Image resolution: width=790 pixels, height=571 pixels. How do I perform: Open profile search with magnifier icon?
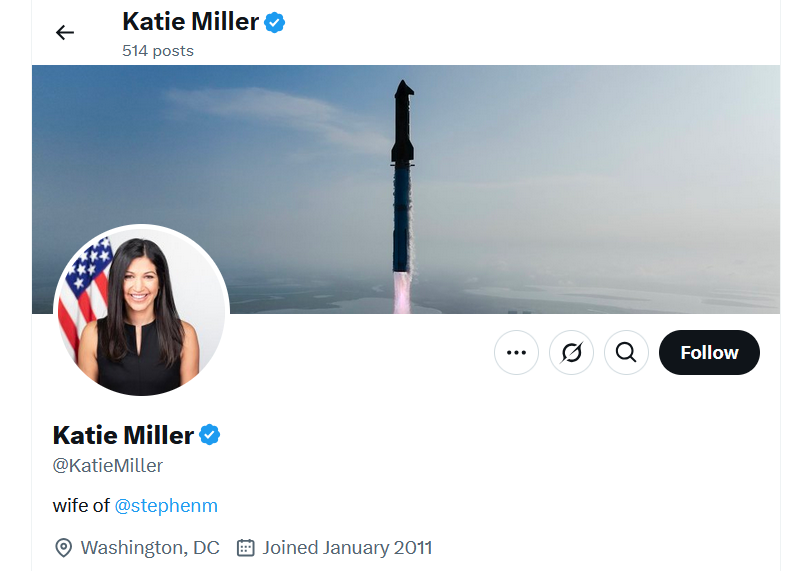pyautogui.click(x=626, y=352)
